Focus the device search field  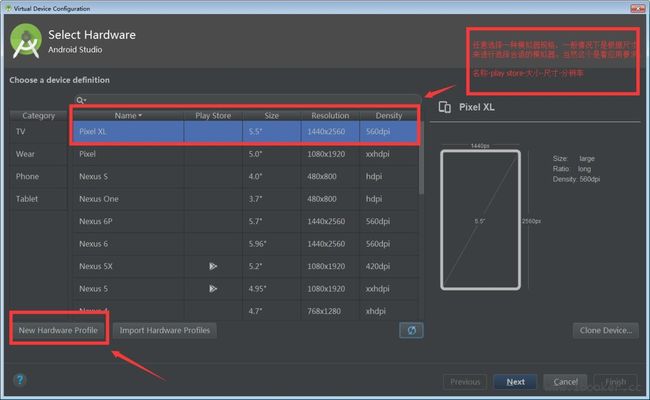click(x=247, y=100)
